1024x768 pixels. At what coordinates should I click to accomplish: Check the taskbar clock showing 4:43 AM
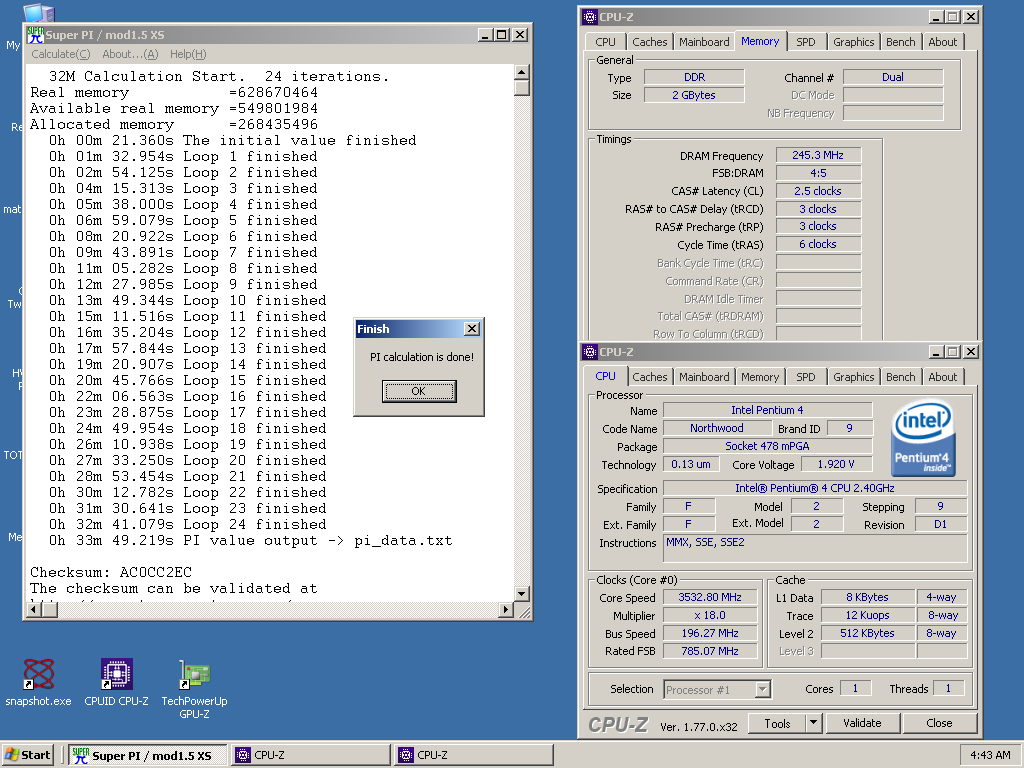(x=990, y=755)
